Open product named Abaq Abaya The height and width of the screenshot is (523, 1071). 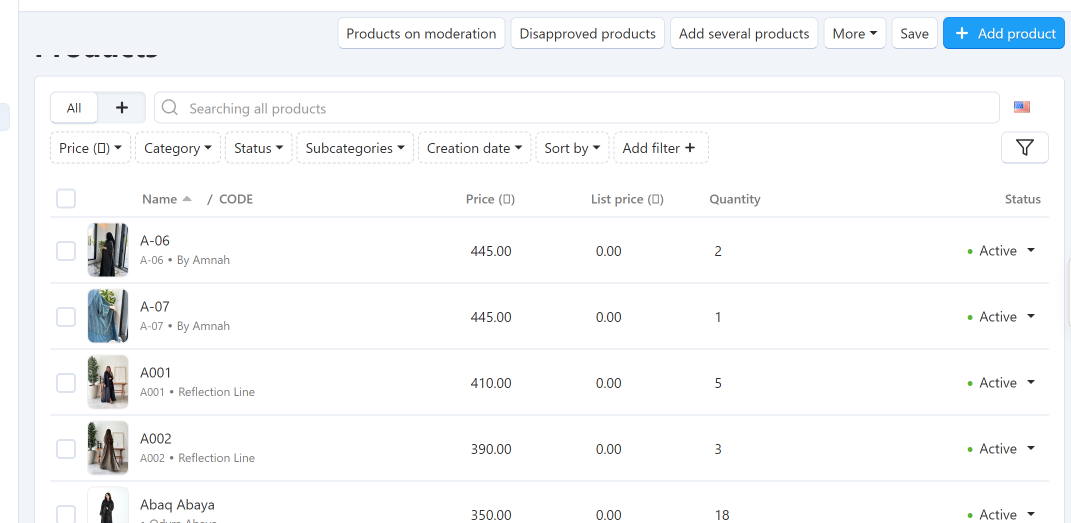coord(178,505)
